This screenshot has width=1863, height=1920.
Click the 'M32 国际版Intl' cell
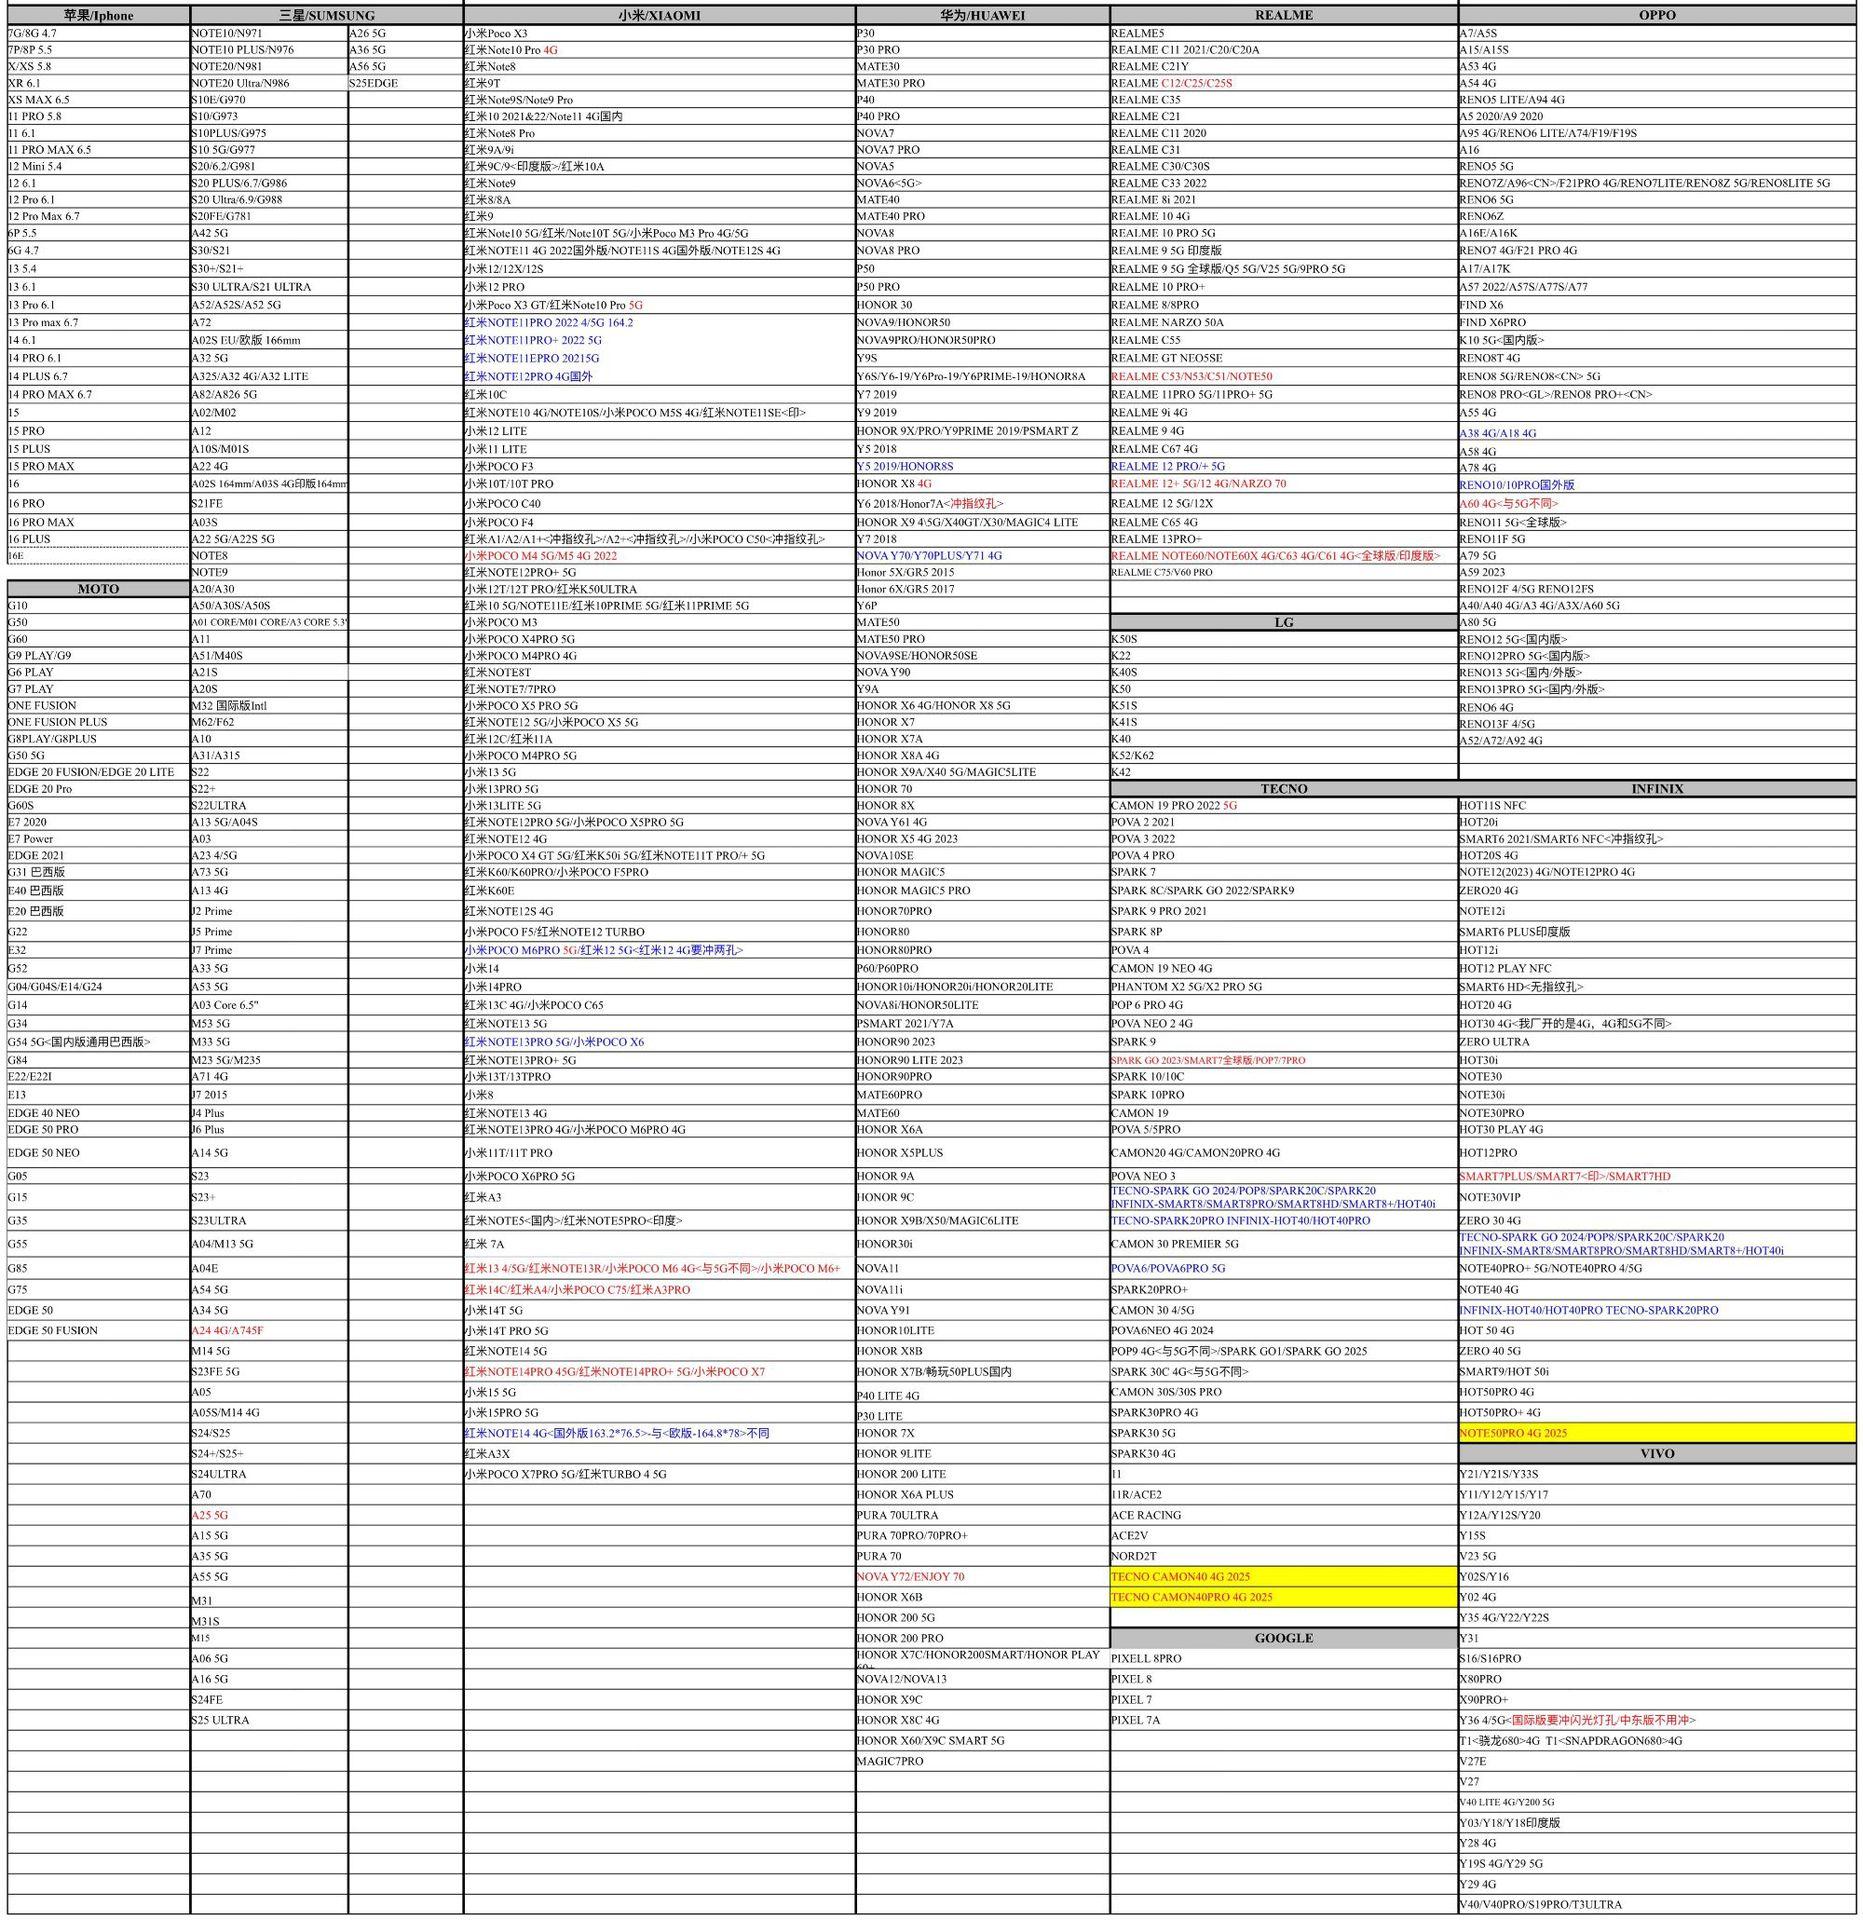pos(269,705)
